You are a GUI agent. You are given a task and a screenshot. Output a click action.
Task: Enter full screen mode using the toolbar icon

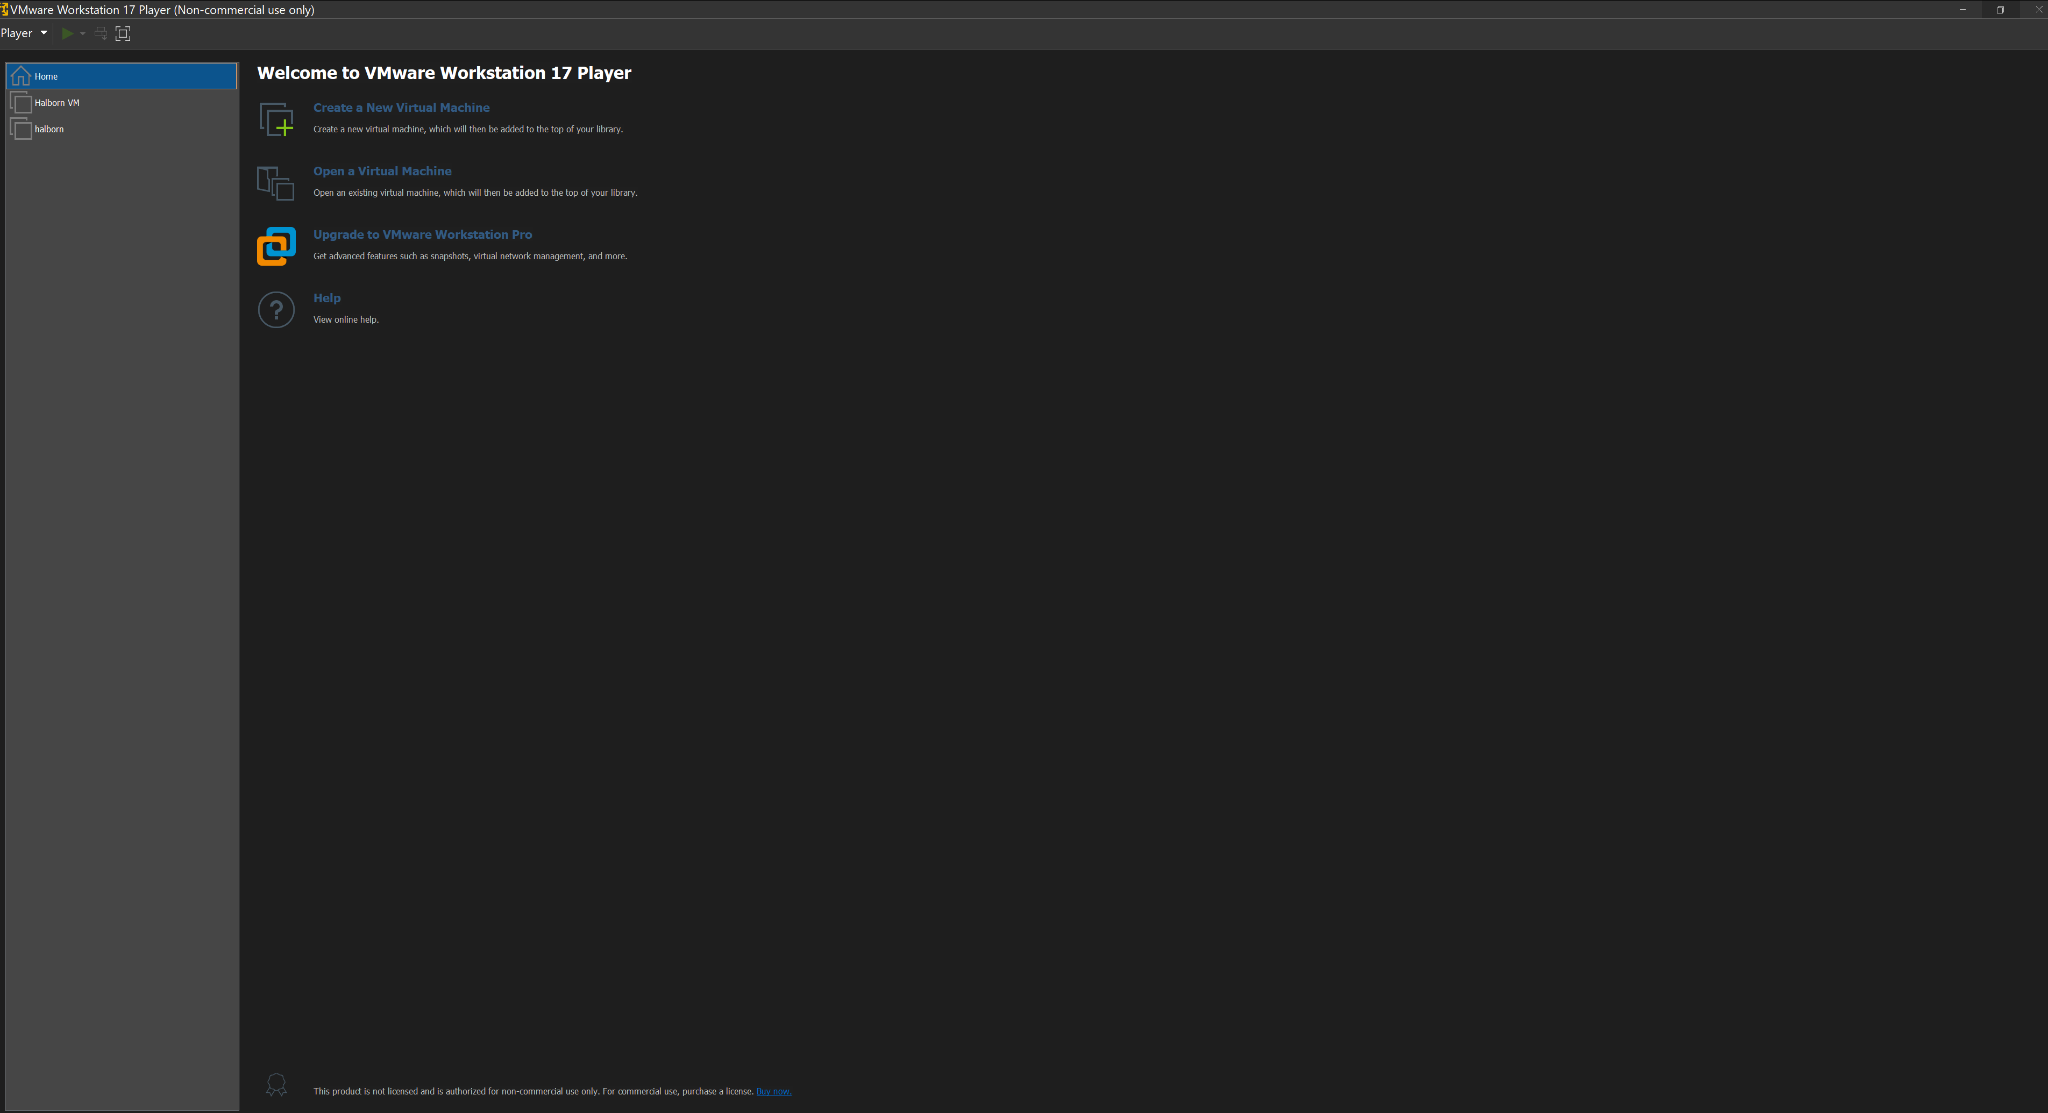coord(122,33)
